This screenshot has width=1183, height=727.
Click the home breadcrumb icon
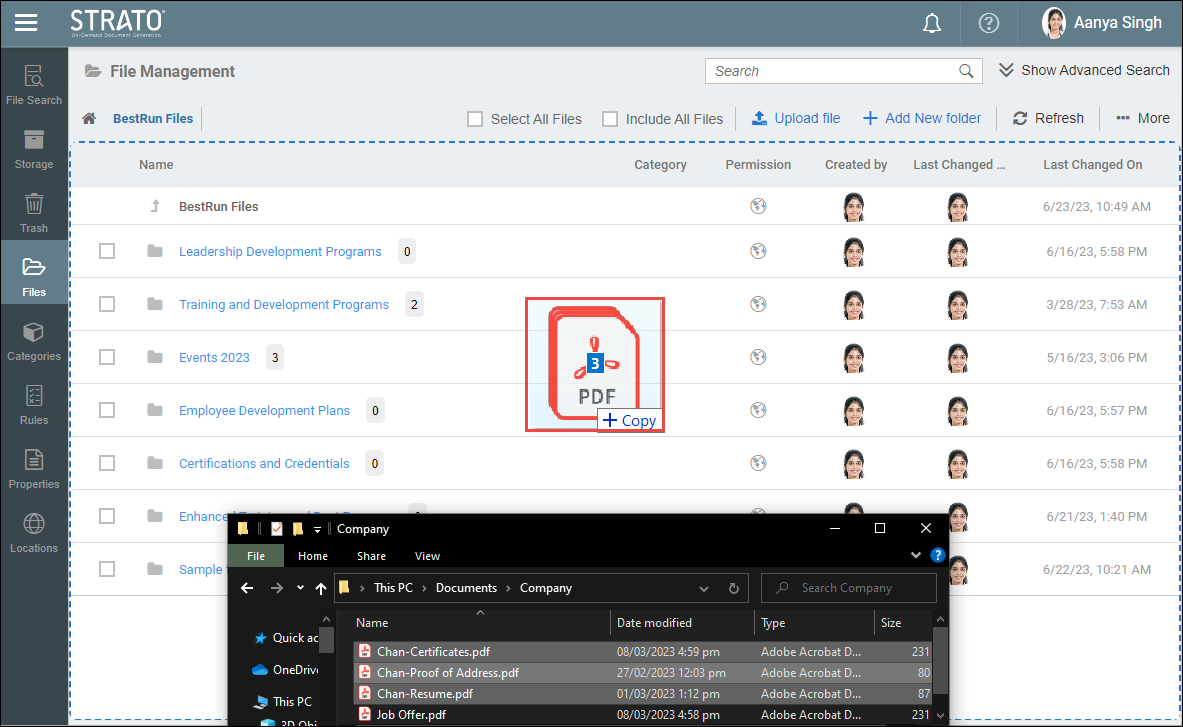(x=89, y=119)
